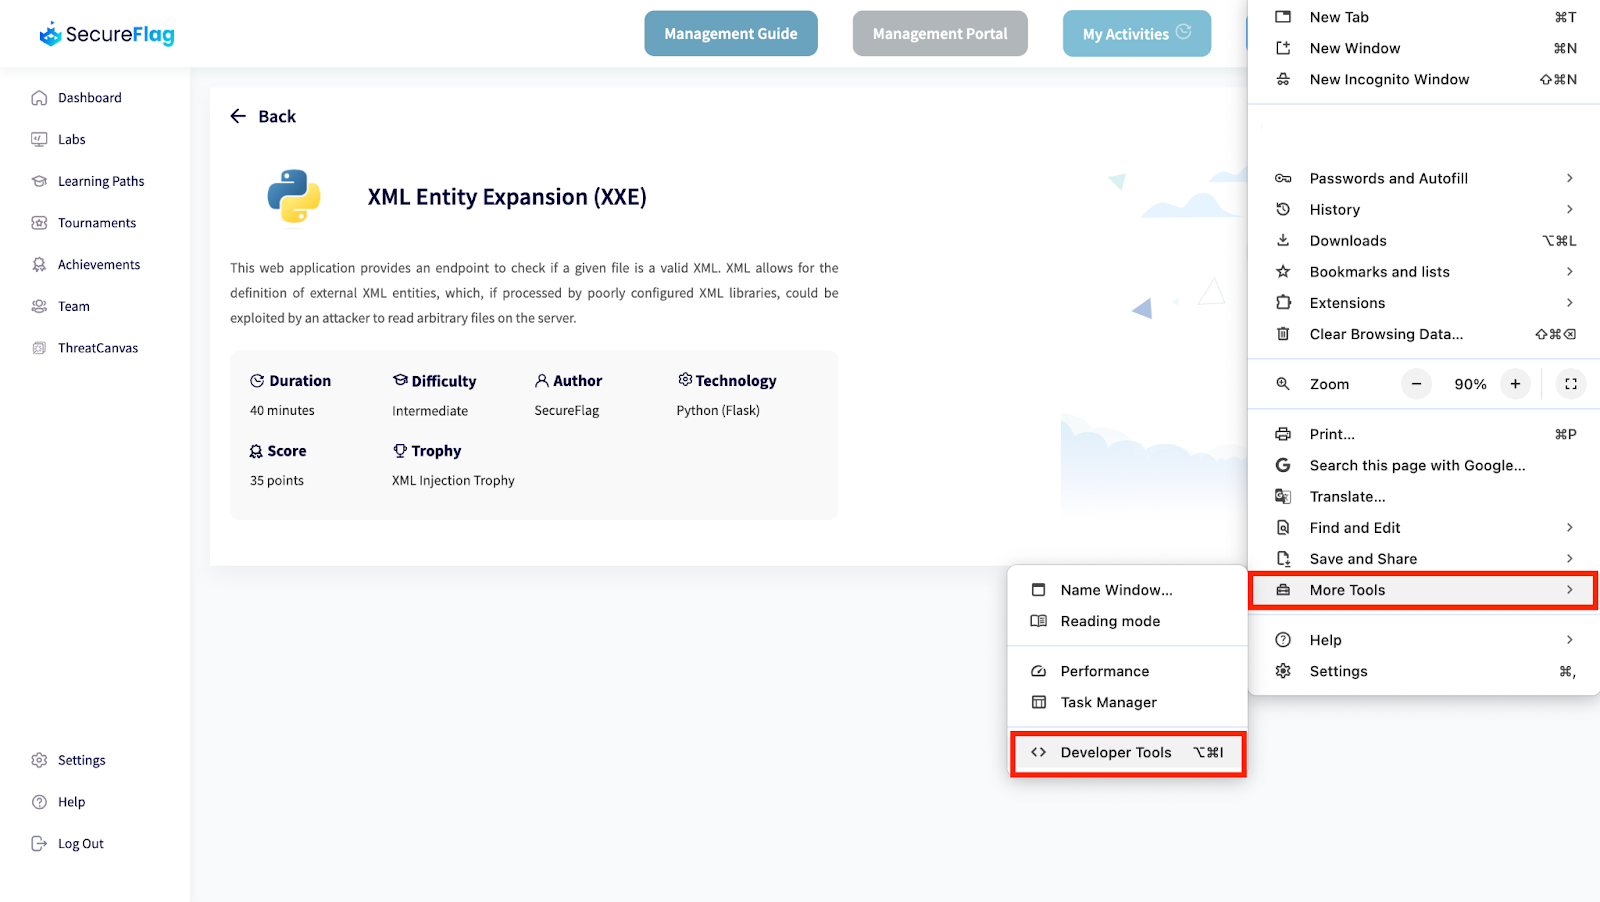Click the Achievements ribbon icon
This screenshot has height=902, width=1600.
pos(39,265)
